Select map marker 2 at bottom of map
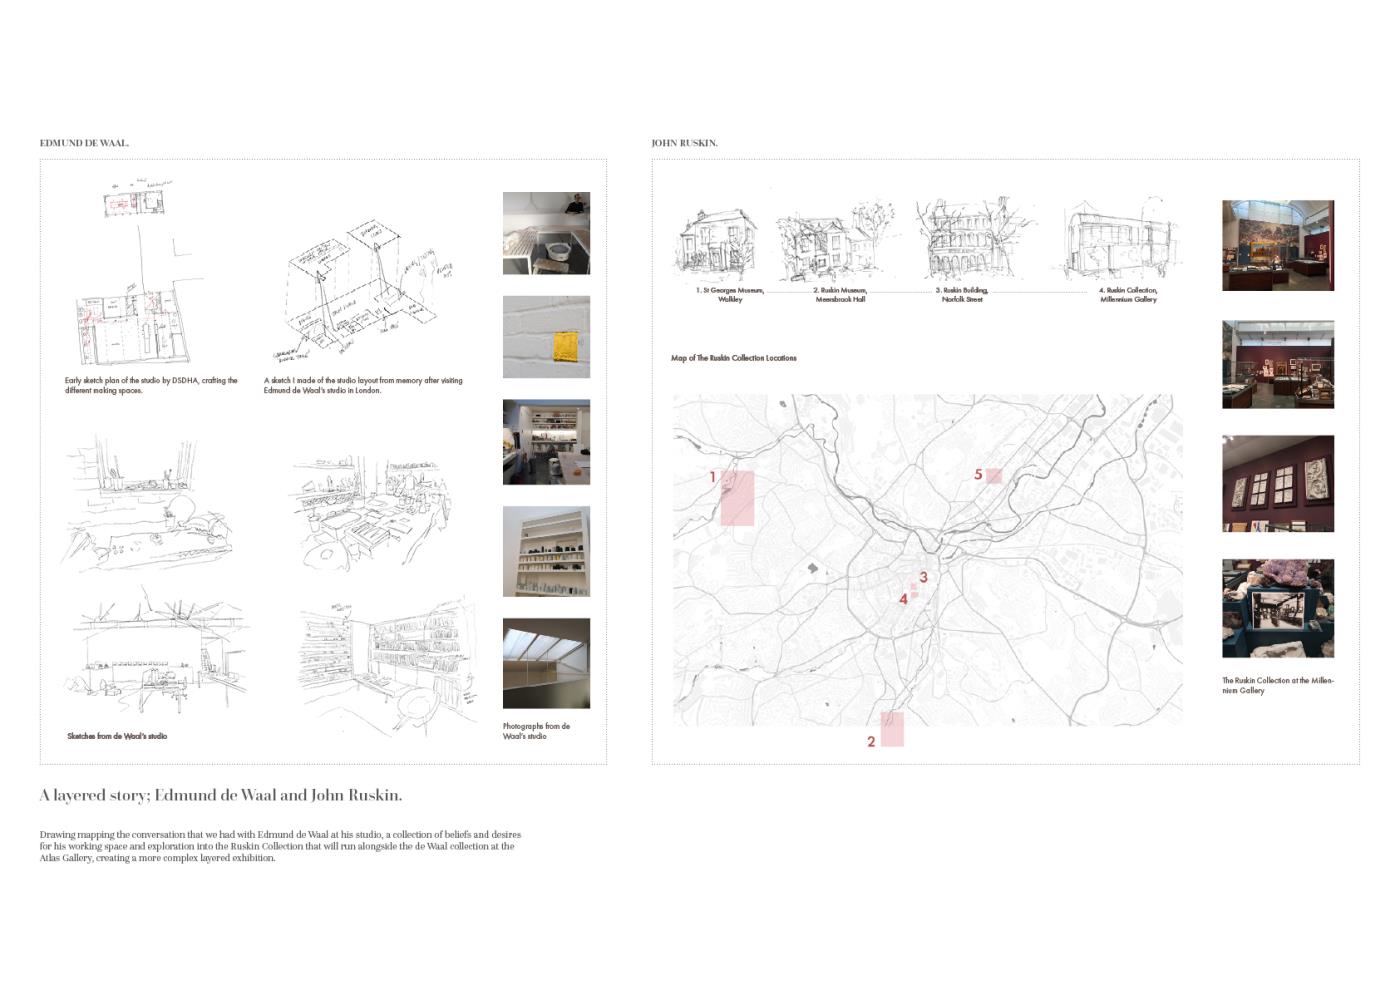Image resolution: width=1400 pixels, height=990 pixels. (x=891, y=729)
